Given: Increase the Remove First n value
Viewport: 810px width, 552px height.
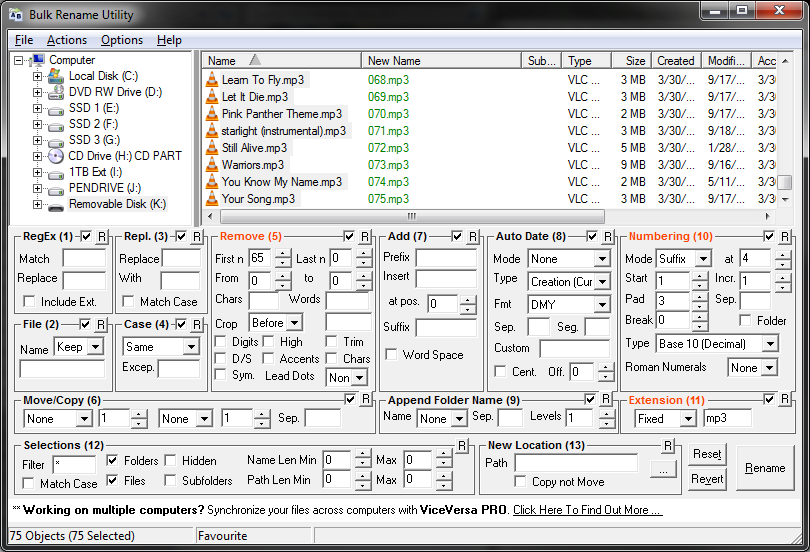Looking at the screenshot, I should (x=283, y=254).
